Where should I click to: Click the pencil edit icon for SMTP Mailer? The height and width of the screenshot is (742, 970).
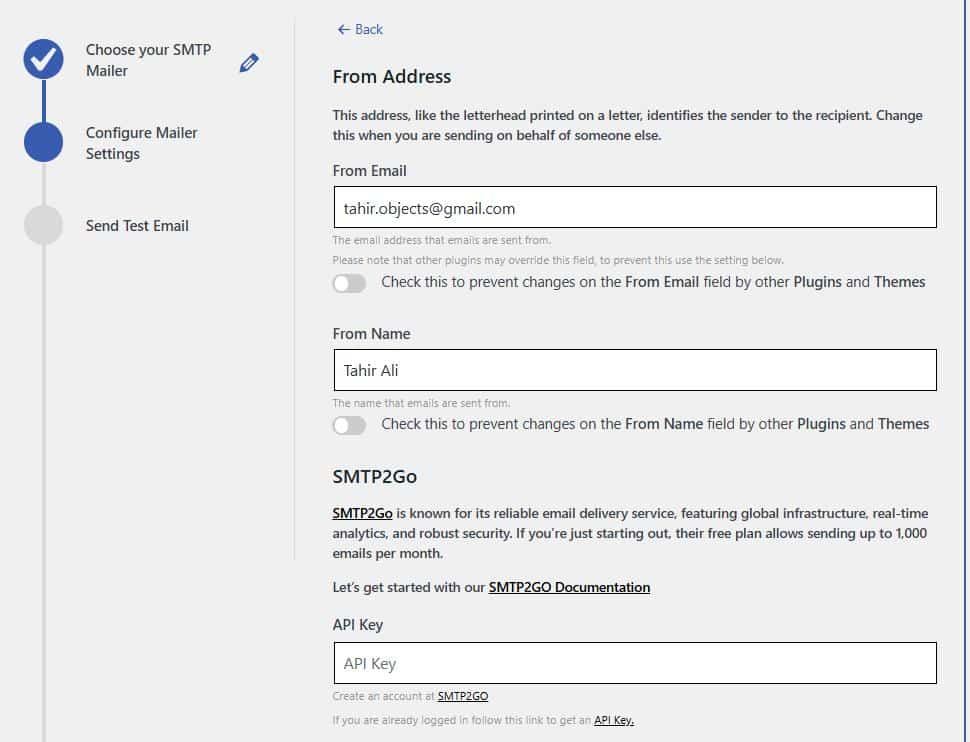tap(249, 63)
